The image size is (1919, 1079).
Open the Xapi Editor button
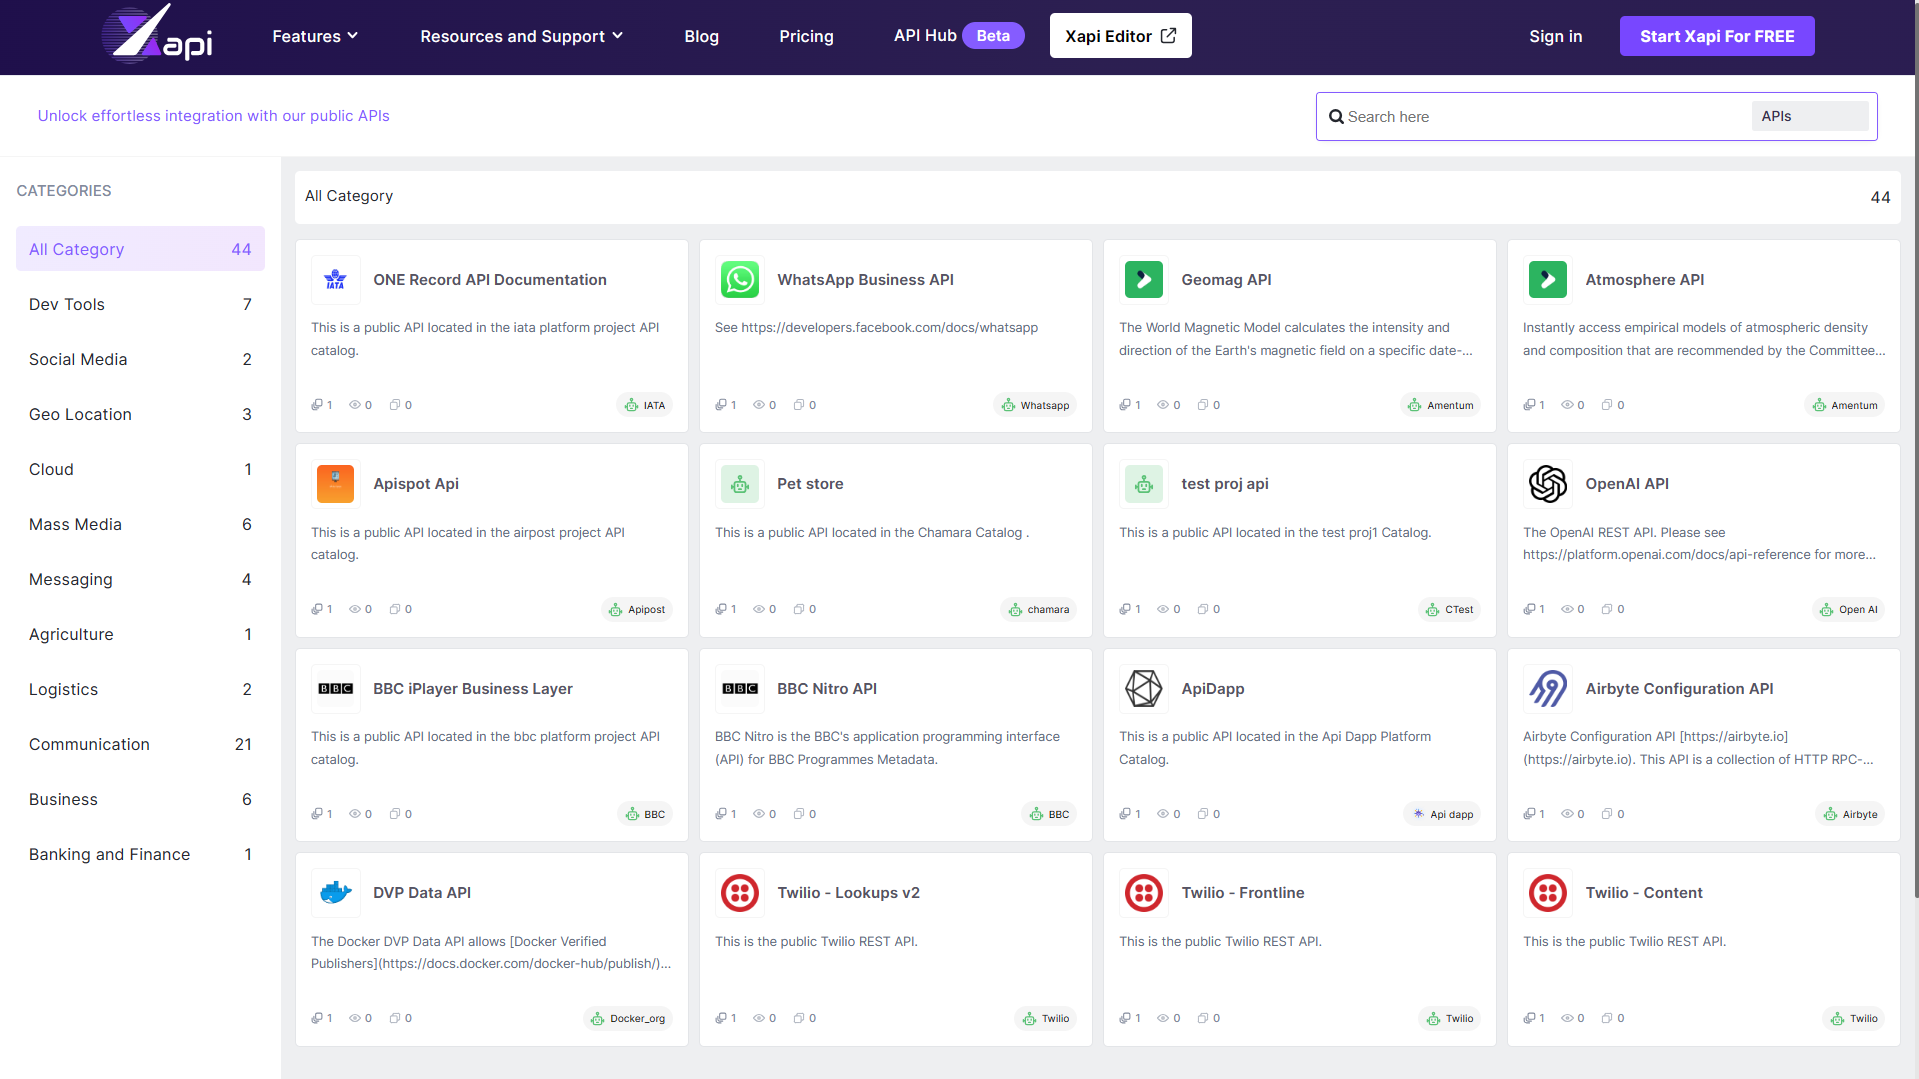click(1120, 36)
